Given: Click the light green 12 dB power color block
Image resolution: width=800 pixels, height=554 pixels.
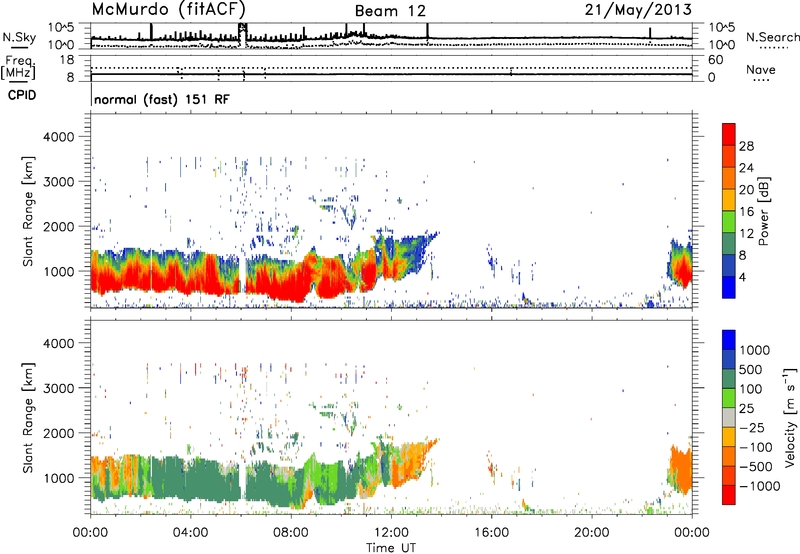Looking at the screenshot, I should click(729, 221).
